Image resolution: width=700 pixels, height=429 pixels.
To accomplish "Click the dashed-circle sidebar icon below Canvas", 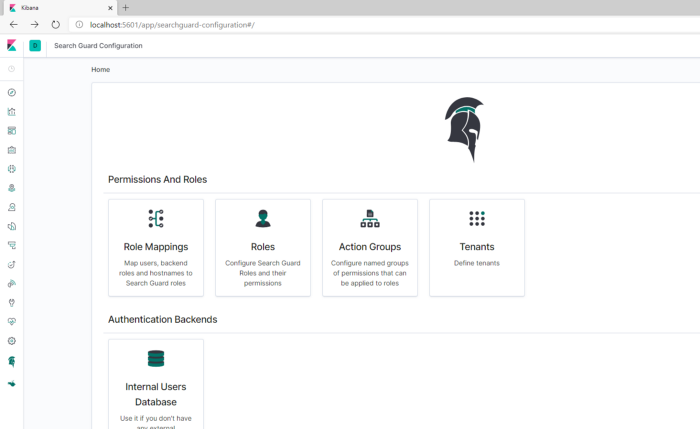I will point(12,169).
